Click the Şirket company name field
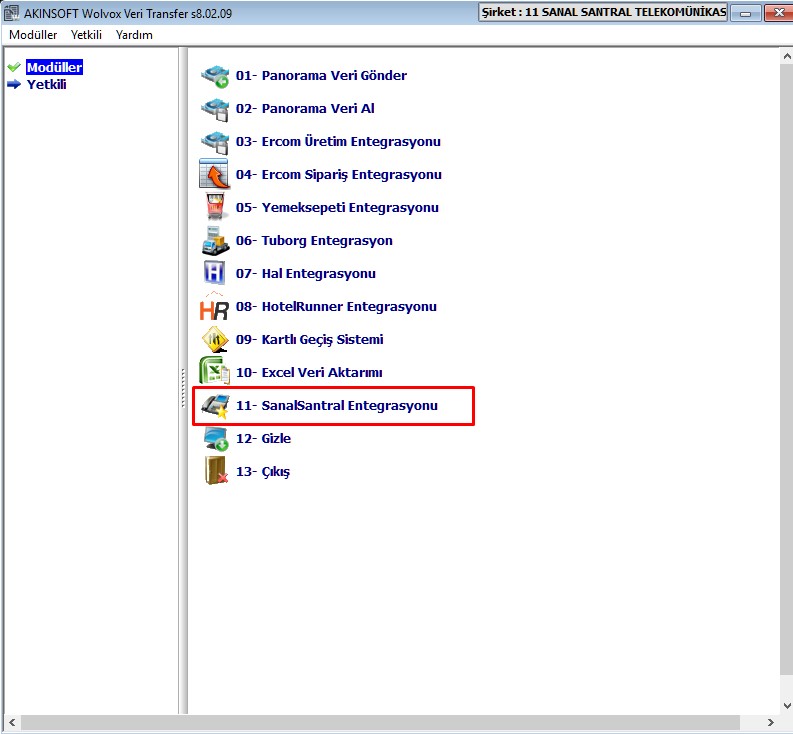 (603, 12)
